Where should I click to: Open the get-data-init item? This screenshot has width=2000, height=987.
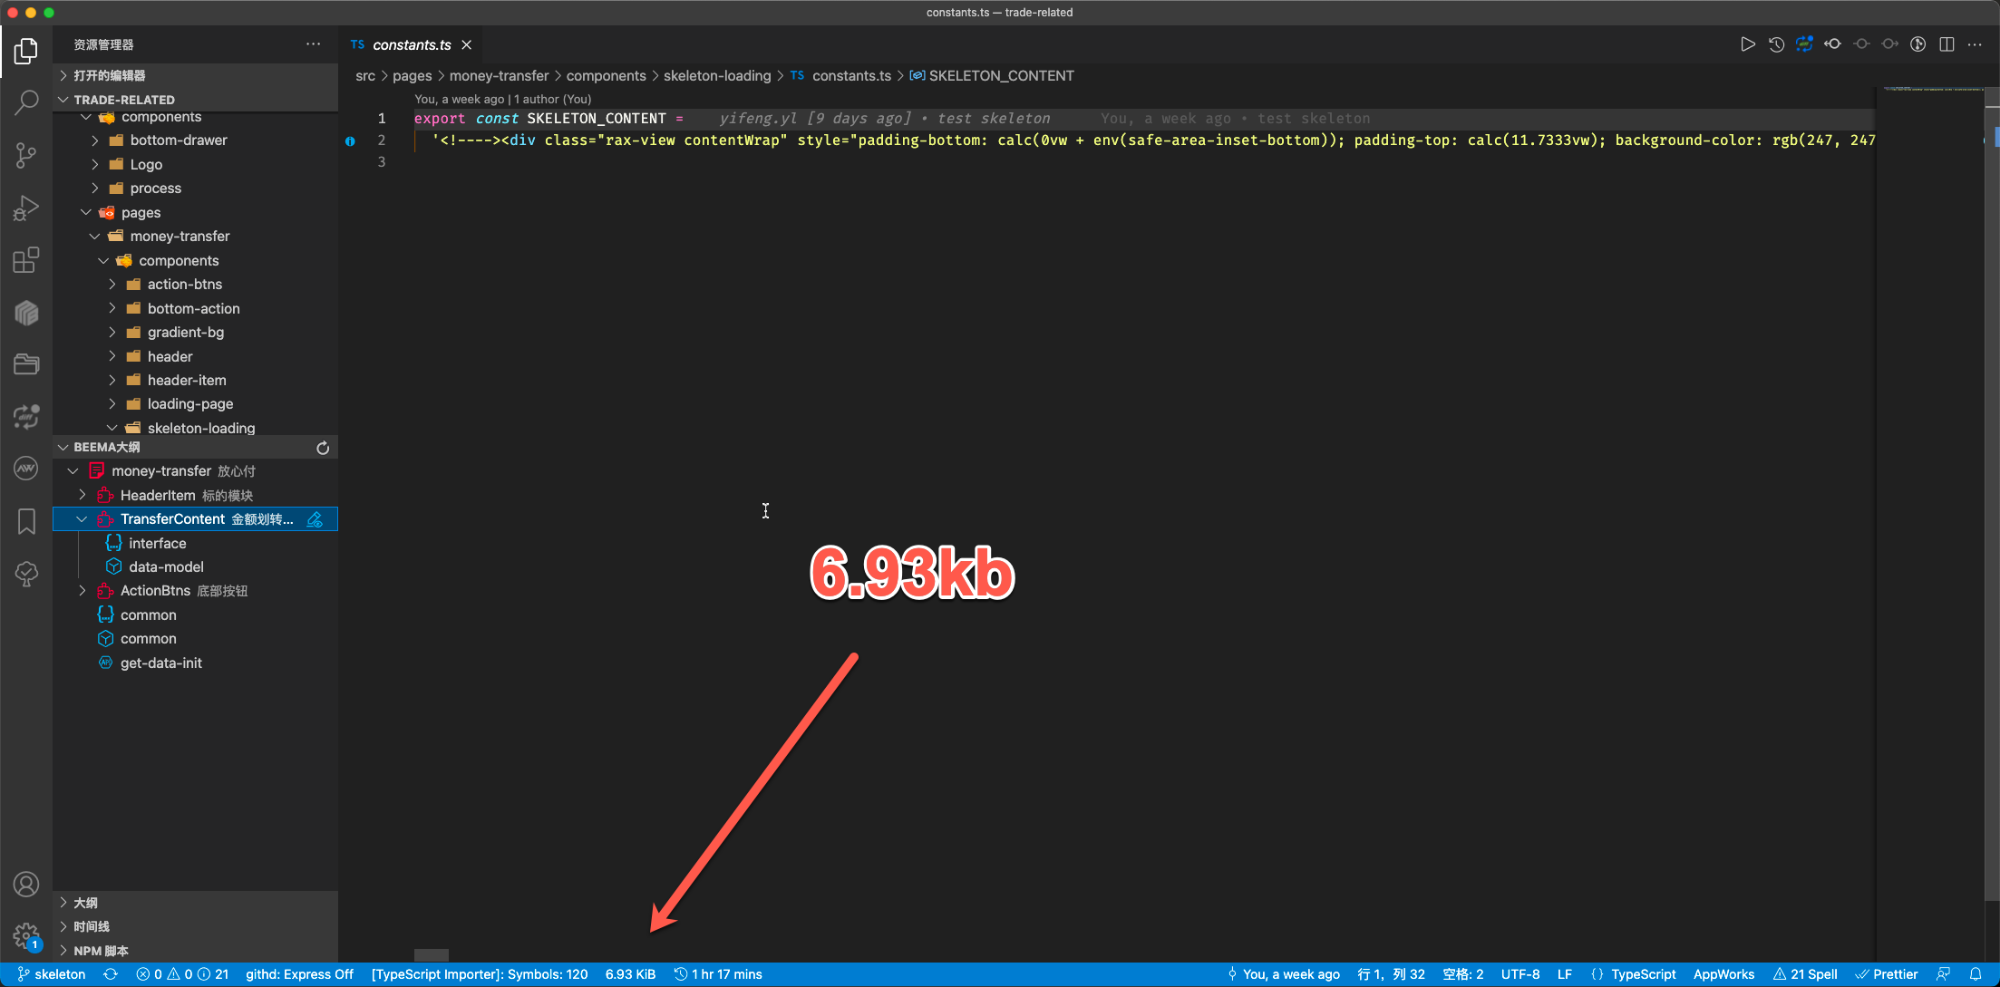click(161, 663)
